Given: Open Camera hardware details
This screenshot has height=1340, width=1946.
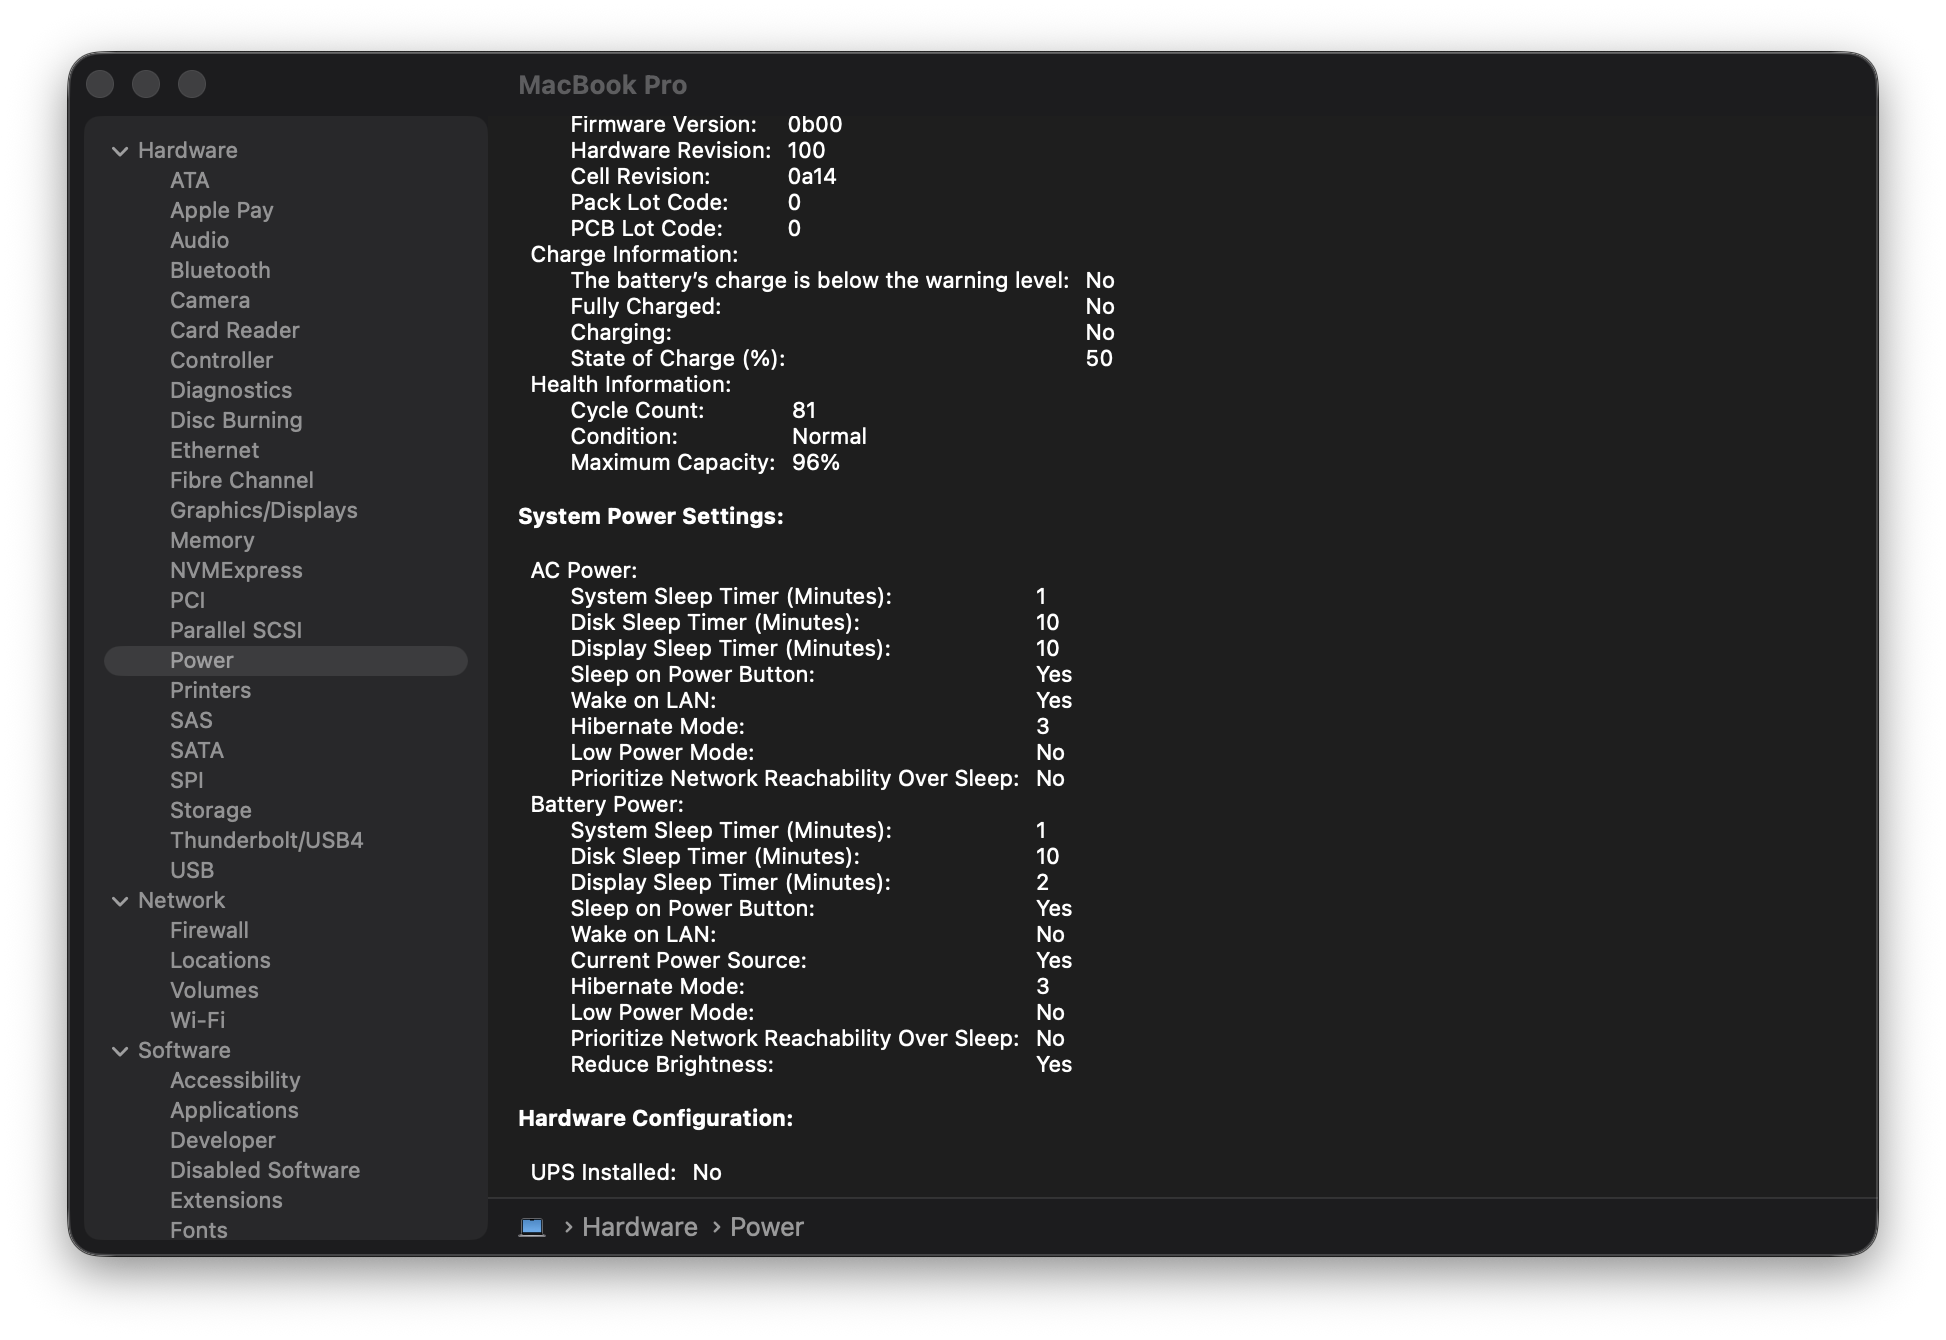Looking at the screenshot, I should coord(210,300).
